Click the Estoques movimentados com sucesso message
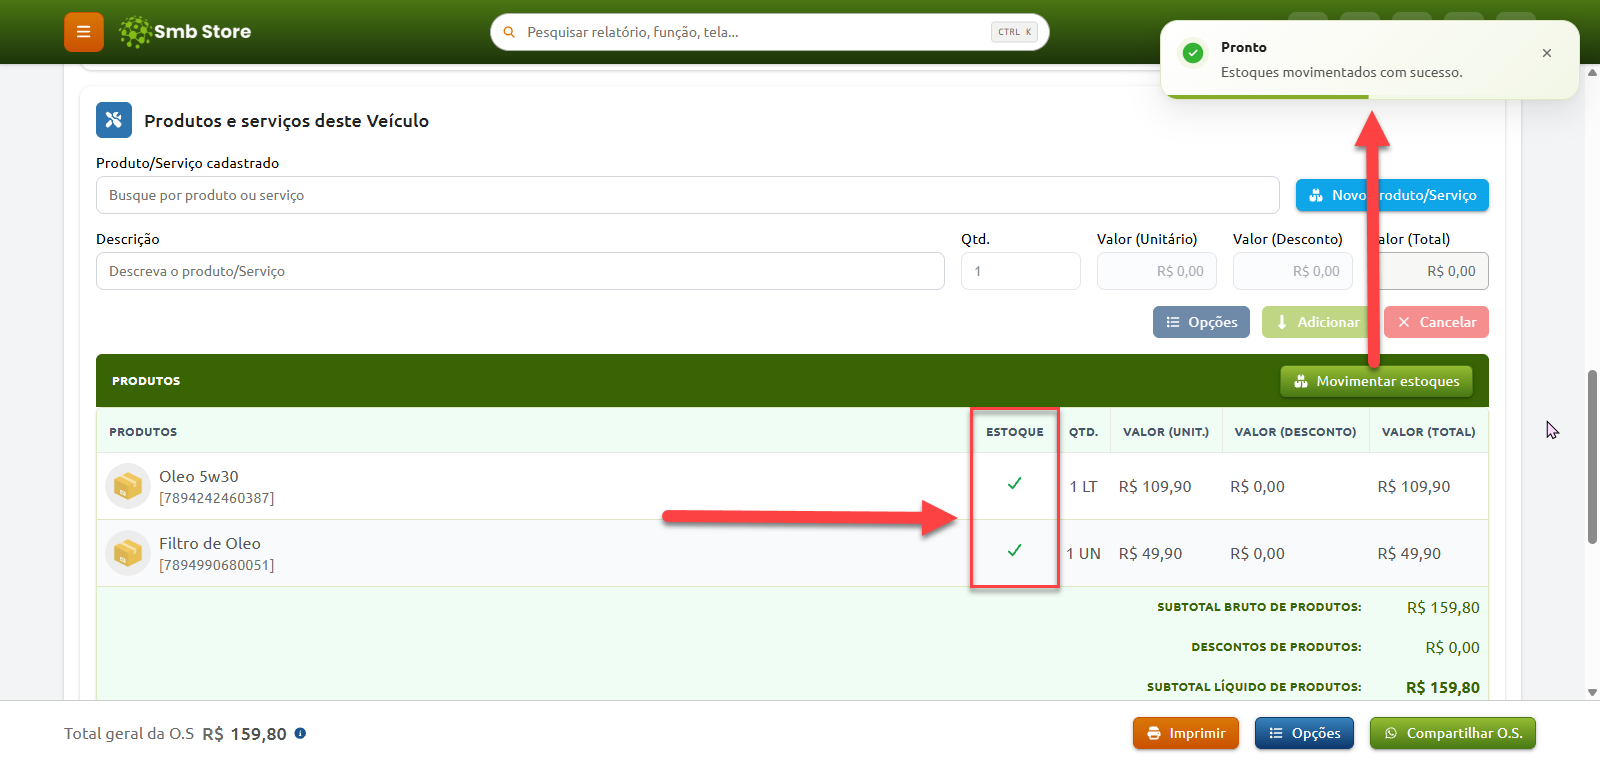 coord(1342,72)
